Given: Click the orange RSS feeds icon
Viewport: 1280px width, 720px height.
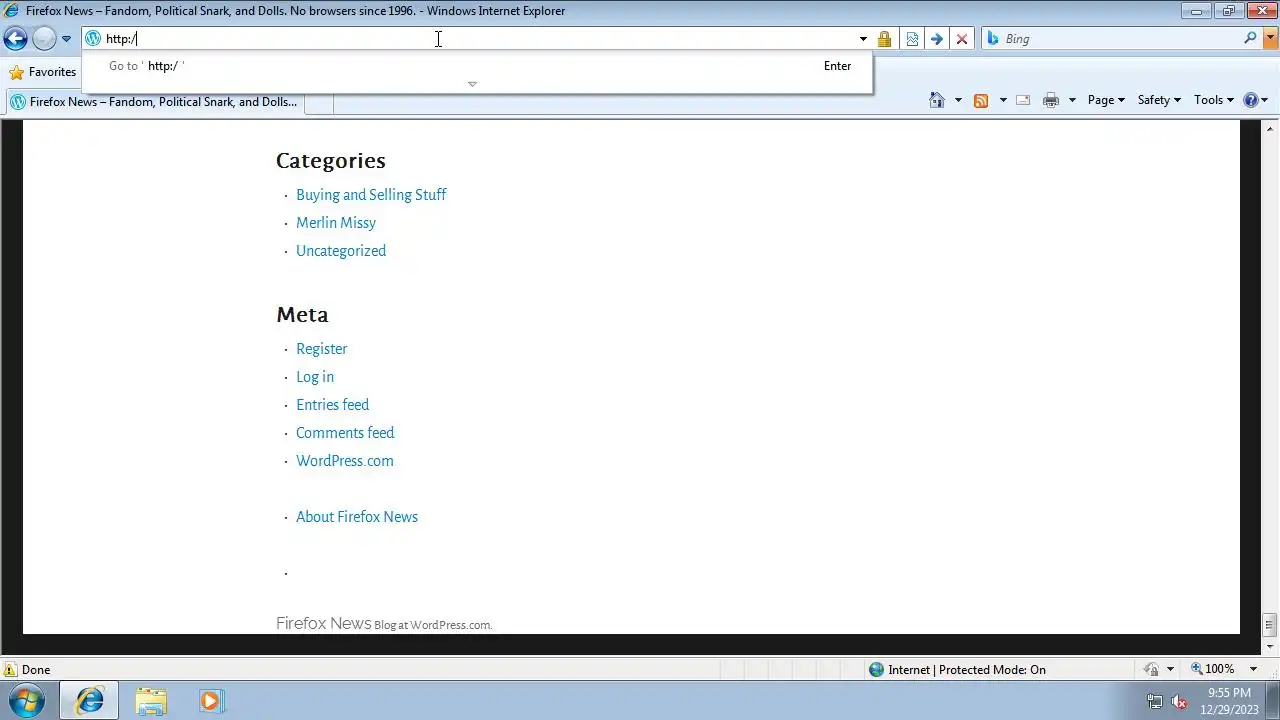Looking at the screenshot, I should pos(981,100).
